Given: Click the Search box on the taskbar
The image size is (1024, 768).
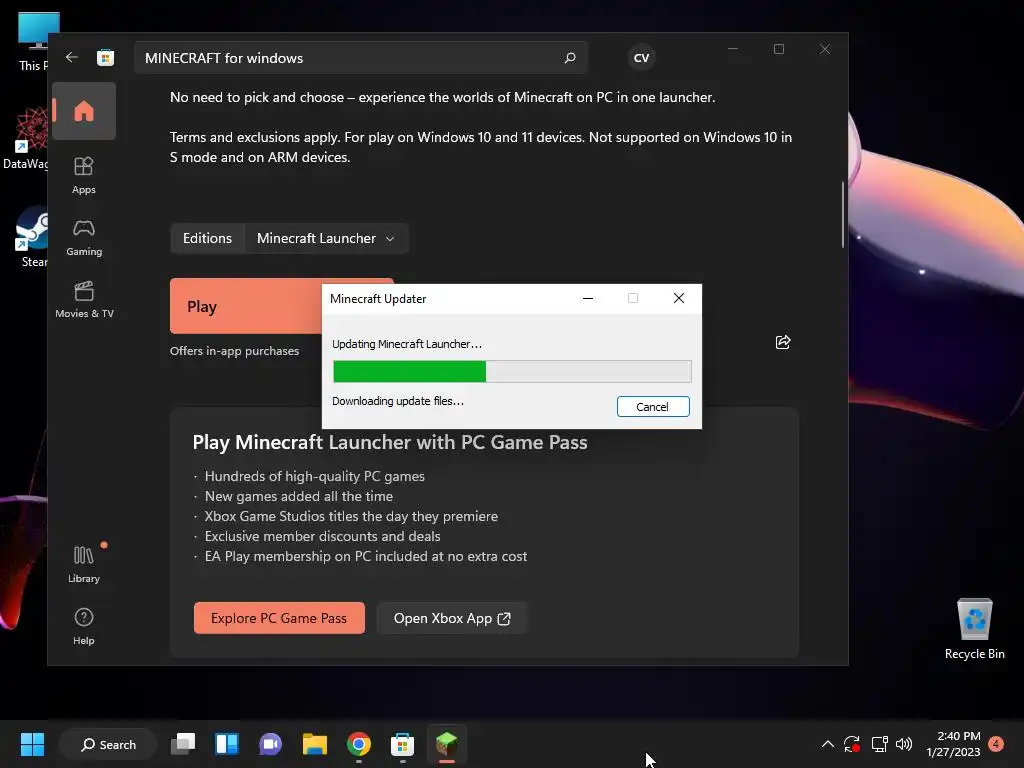Looking at the screenshot, I should coord(108,744).
